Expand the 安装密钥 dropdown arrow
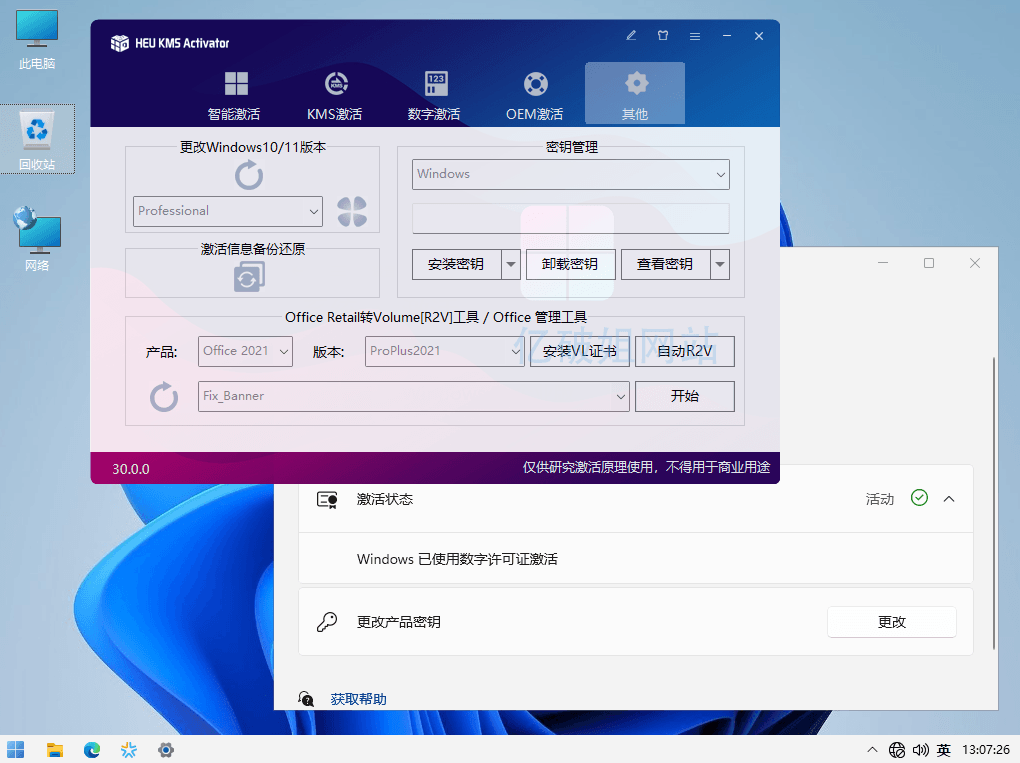This screenshot has width=1020, height=763. tap(511, 264)
